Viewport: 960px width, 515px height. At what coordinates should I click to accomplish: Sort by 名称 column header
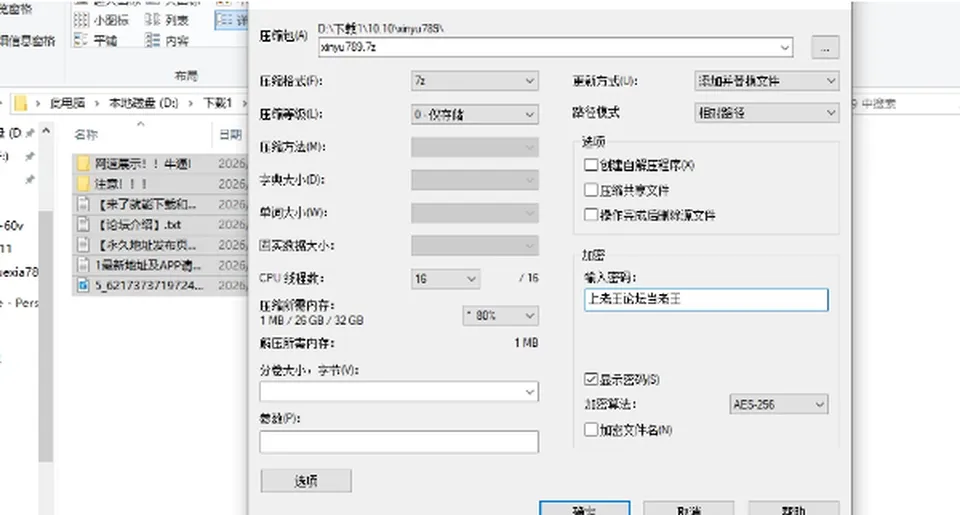coord(86,134)
